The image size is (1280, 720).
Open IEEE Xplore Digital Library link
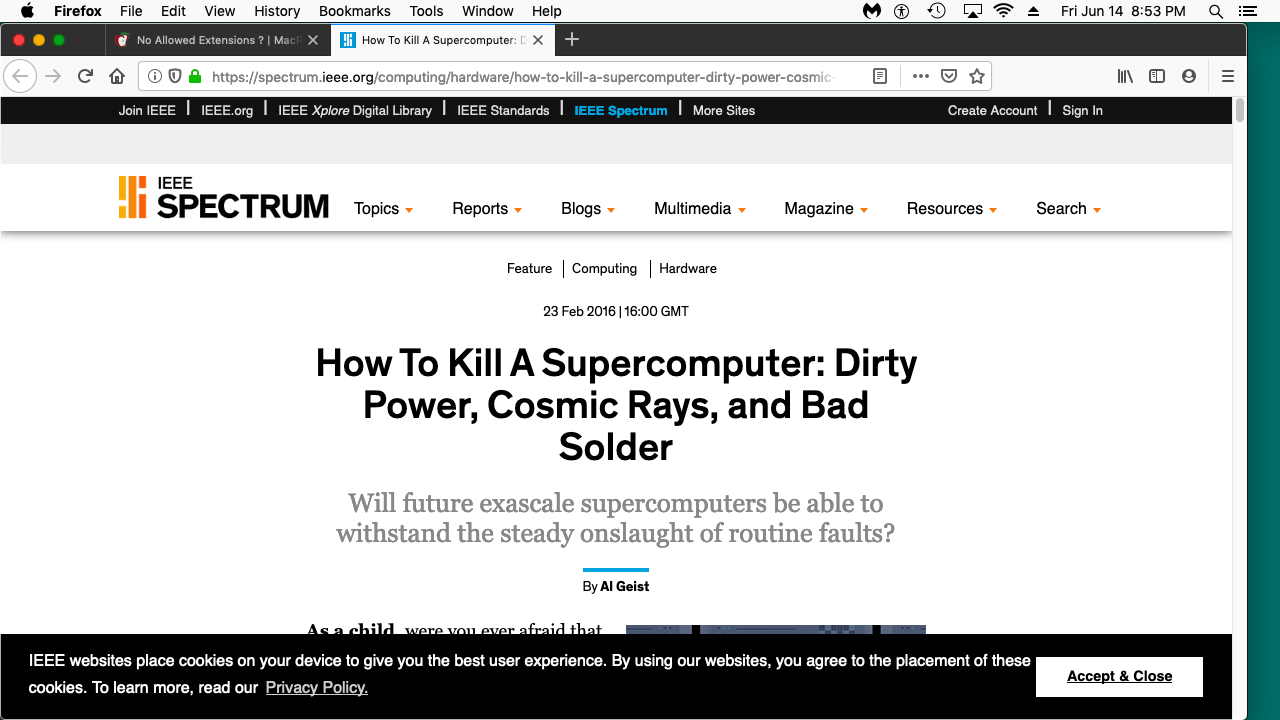(x=355, y=110)
